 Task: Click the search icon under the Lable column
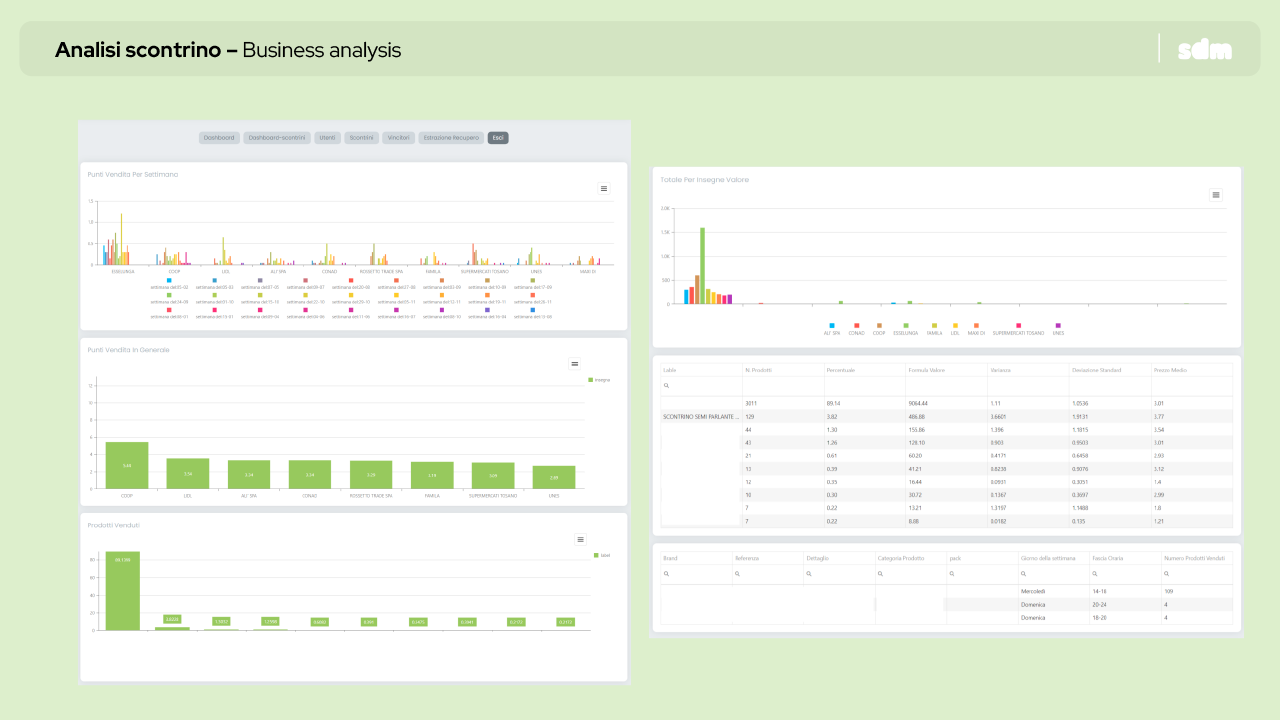(666, 386)
